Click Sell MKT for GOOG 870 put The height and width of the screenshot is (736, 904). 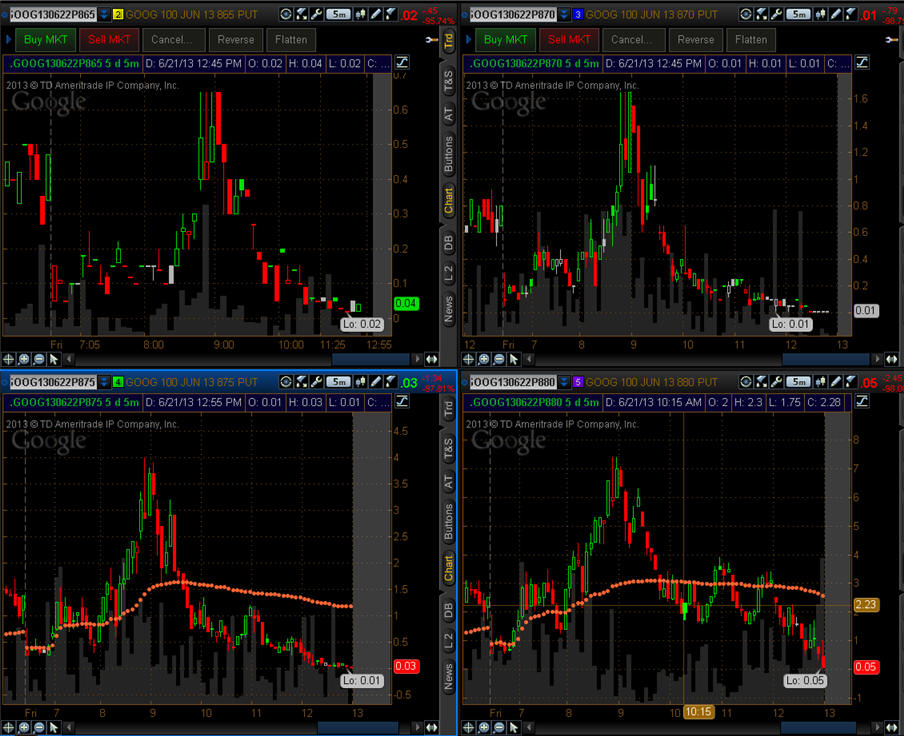click(x=569, y=39)
